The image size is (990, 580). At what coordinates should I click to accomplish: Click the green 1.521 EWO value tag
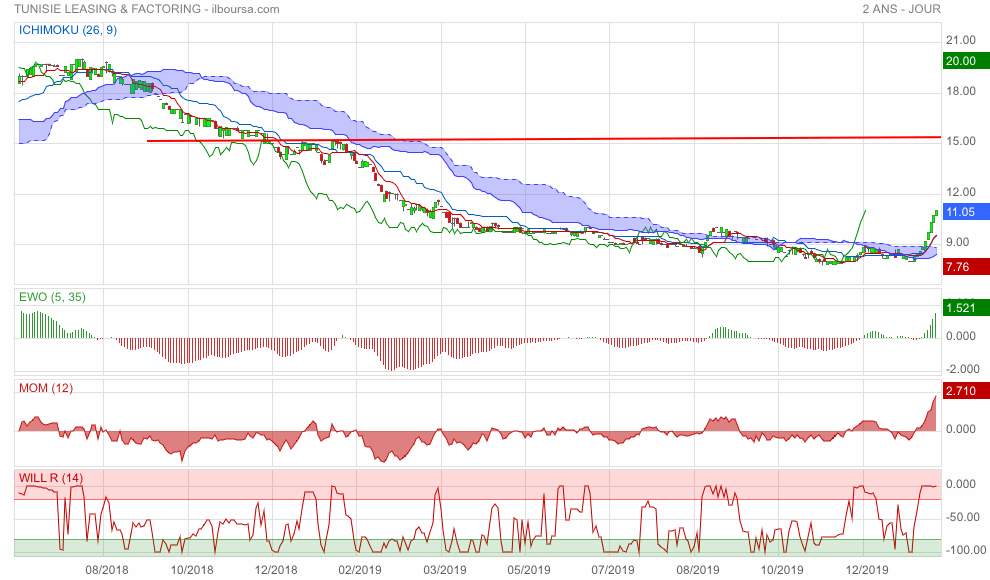point(966,308)
